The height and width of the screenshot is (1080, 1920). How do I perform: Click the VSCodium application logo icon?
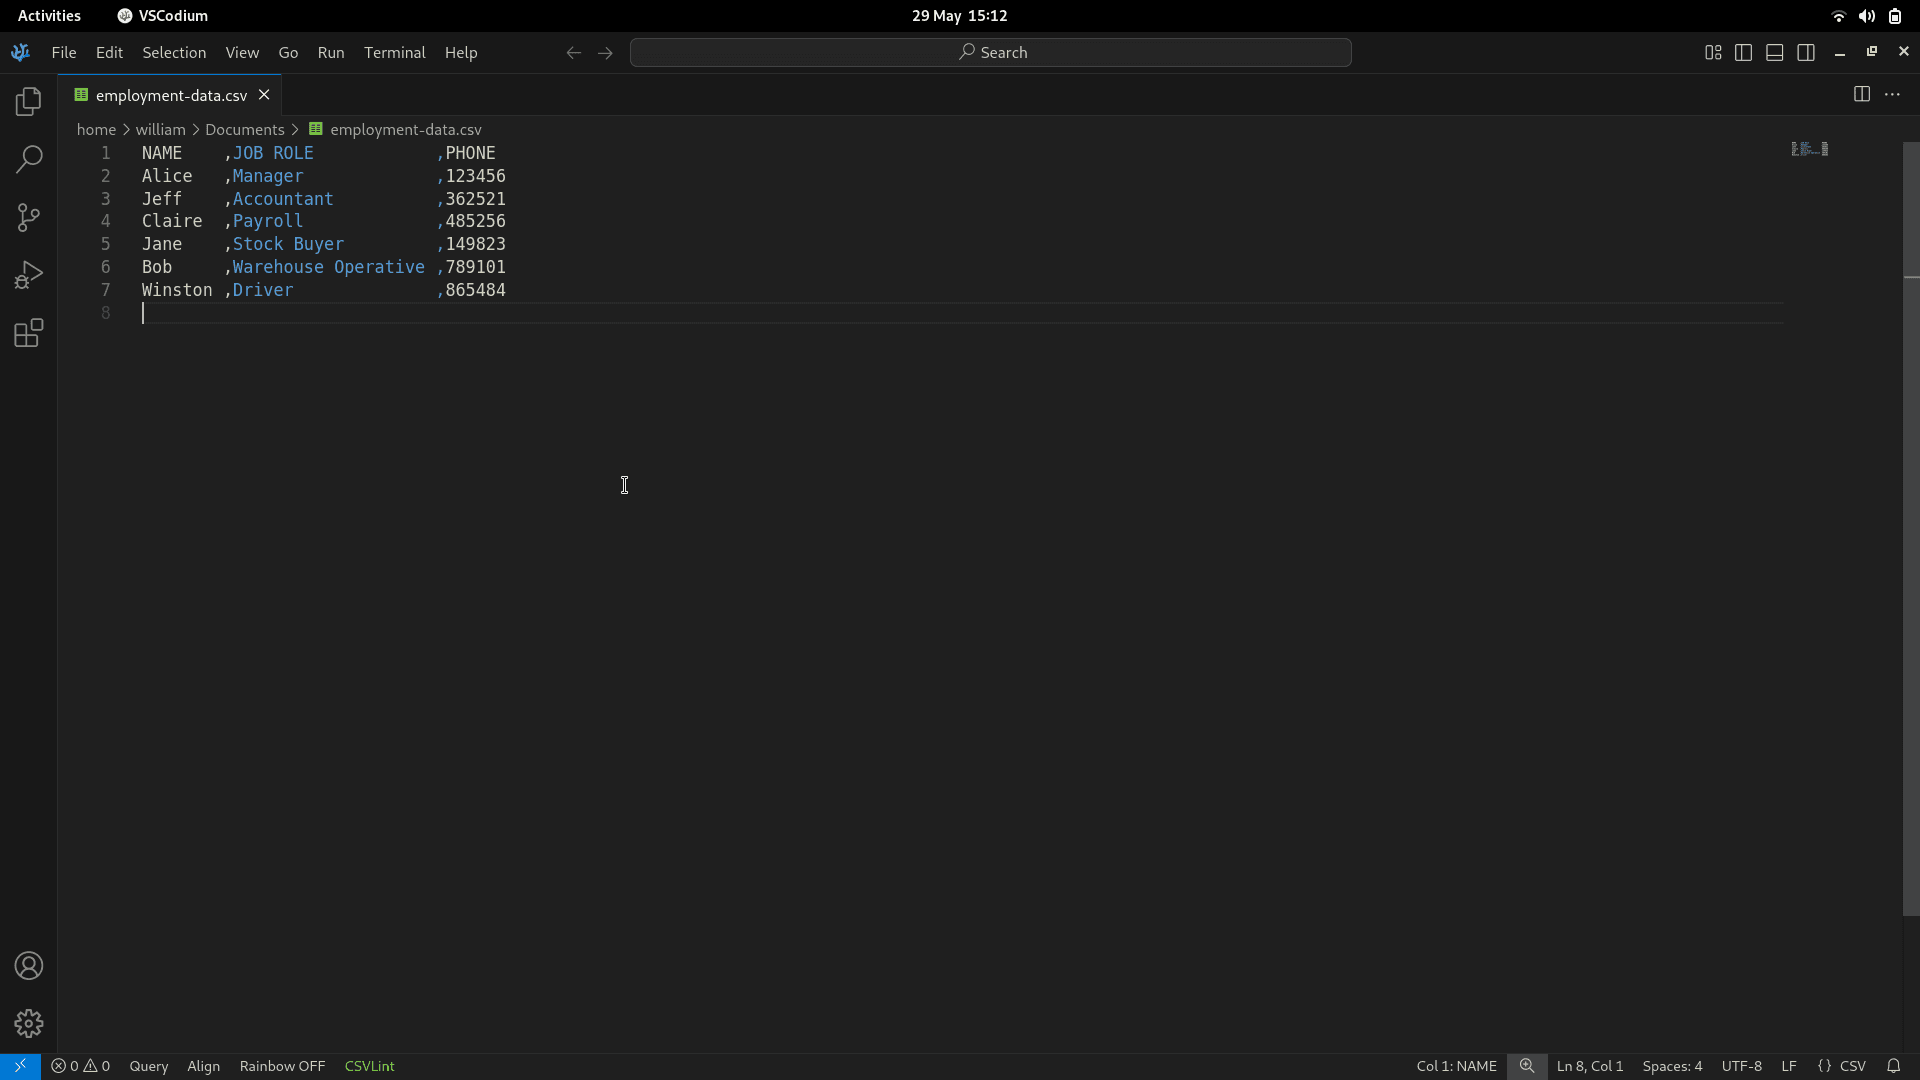pos(20,52)
